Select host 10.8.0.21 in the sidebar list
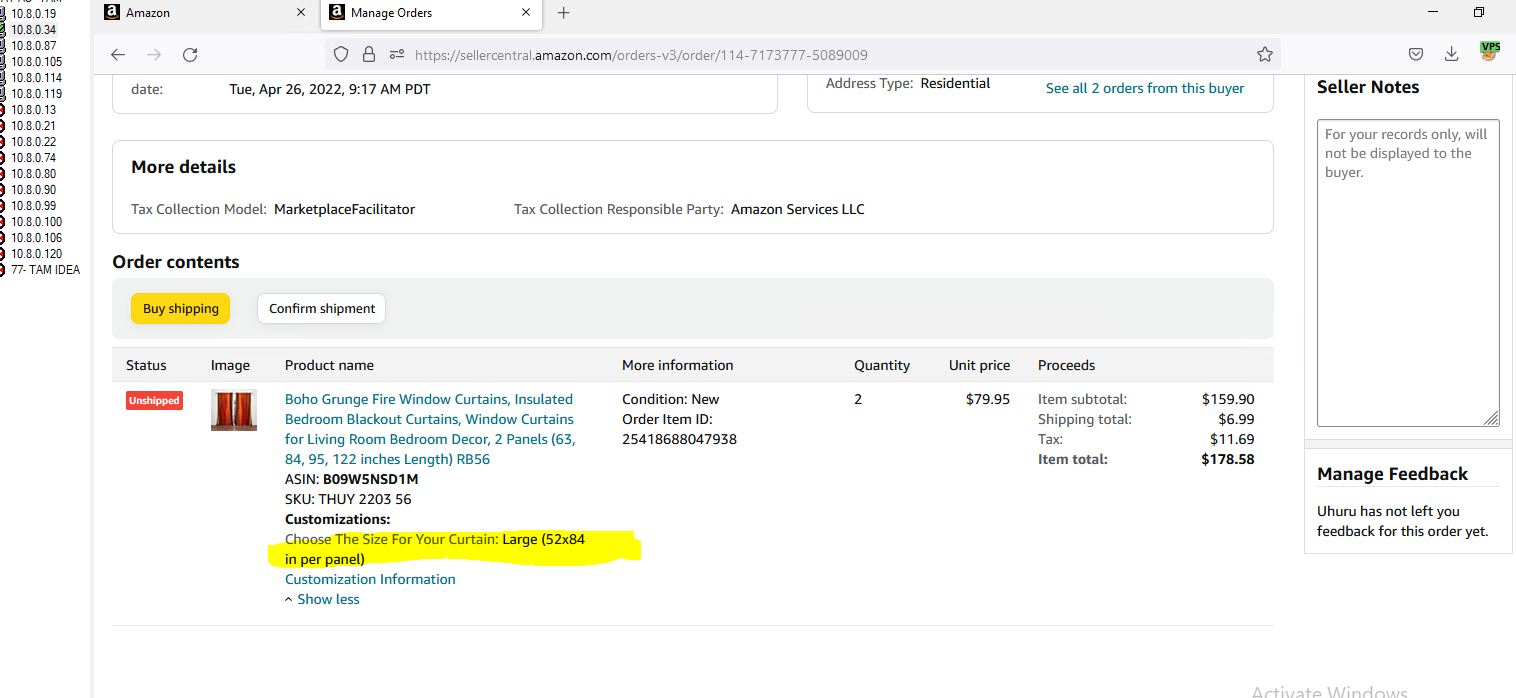The height and width of the screenshot is (698, 1516). point(34,126)
